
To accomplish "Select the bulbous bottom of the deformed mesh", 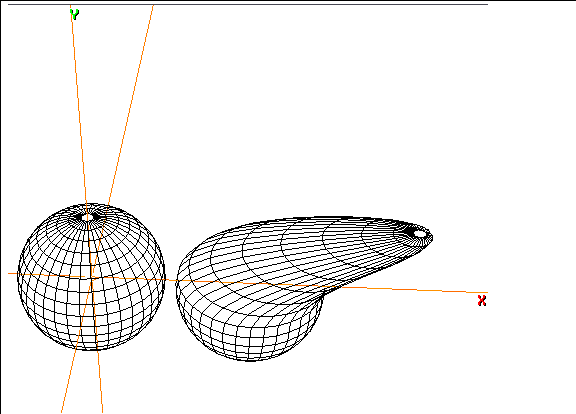I will pyautogui.click(x=250, y=331).
